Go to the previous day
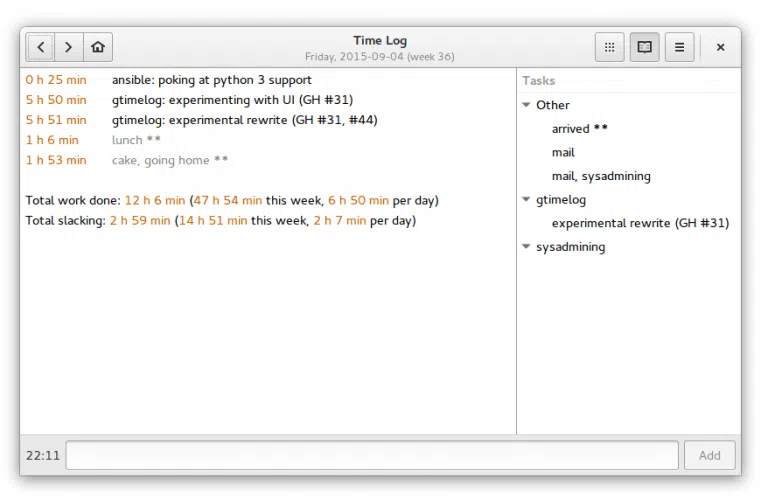 click(x=40, y=47)
